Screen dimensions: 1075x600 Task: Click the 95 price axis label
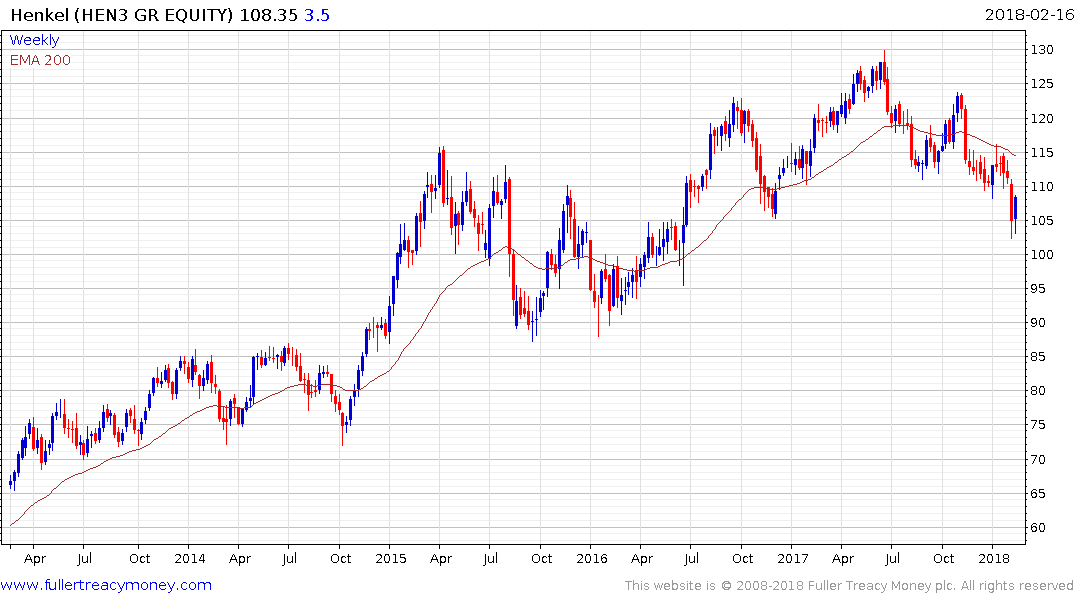(1038, 289)
